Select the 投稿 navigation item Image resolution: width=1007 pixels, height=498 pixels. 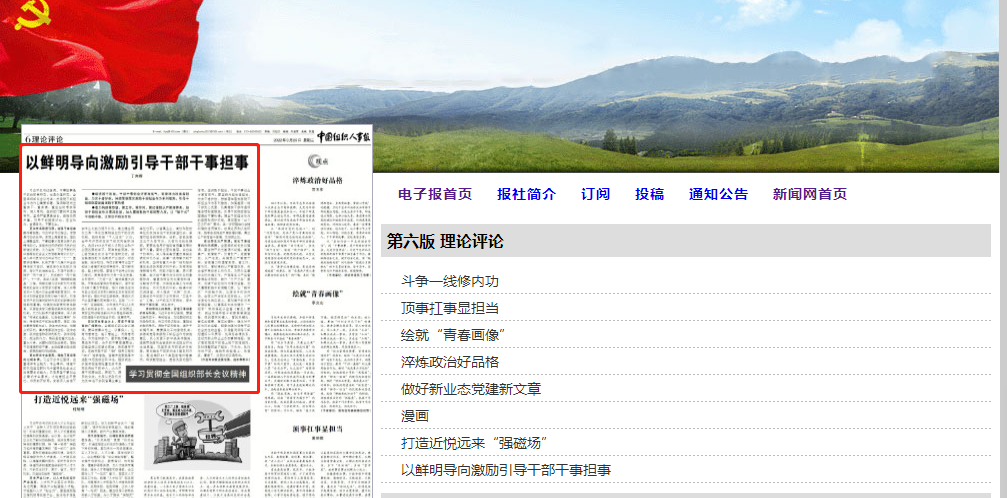pyautogui.click(x=649, y=194)
